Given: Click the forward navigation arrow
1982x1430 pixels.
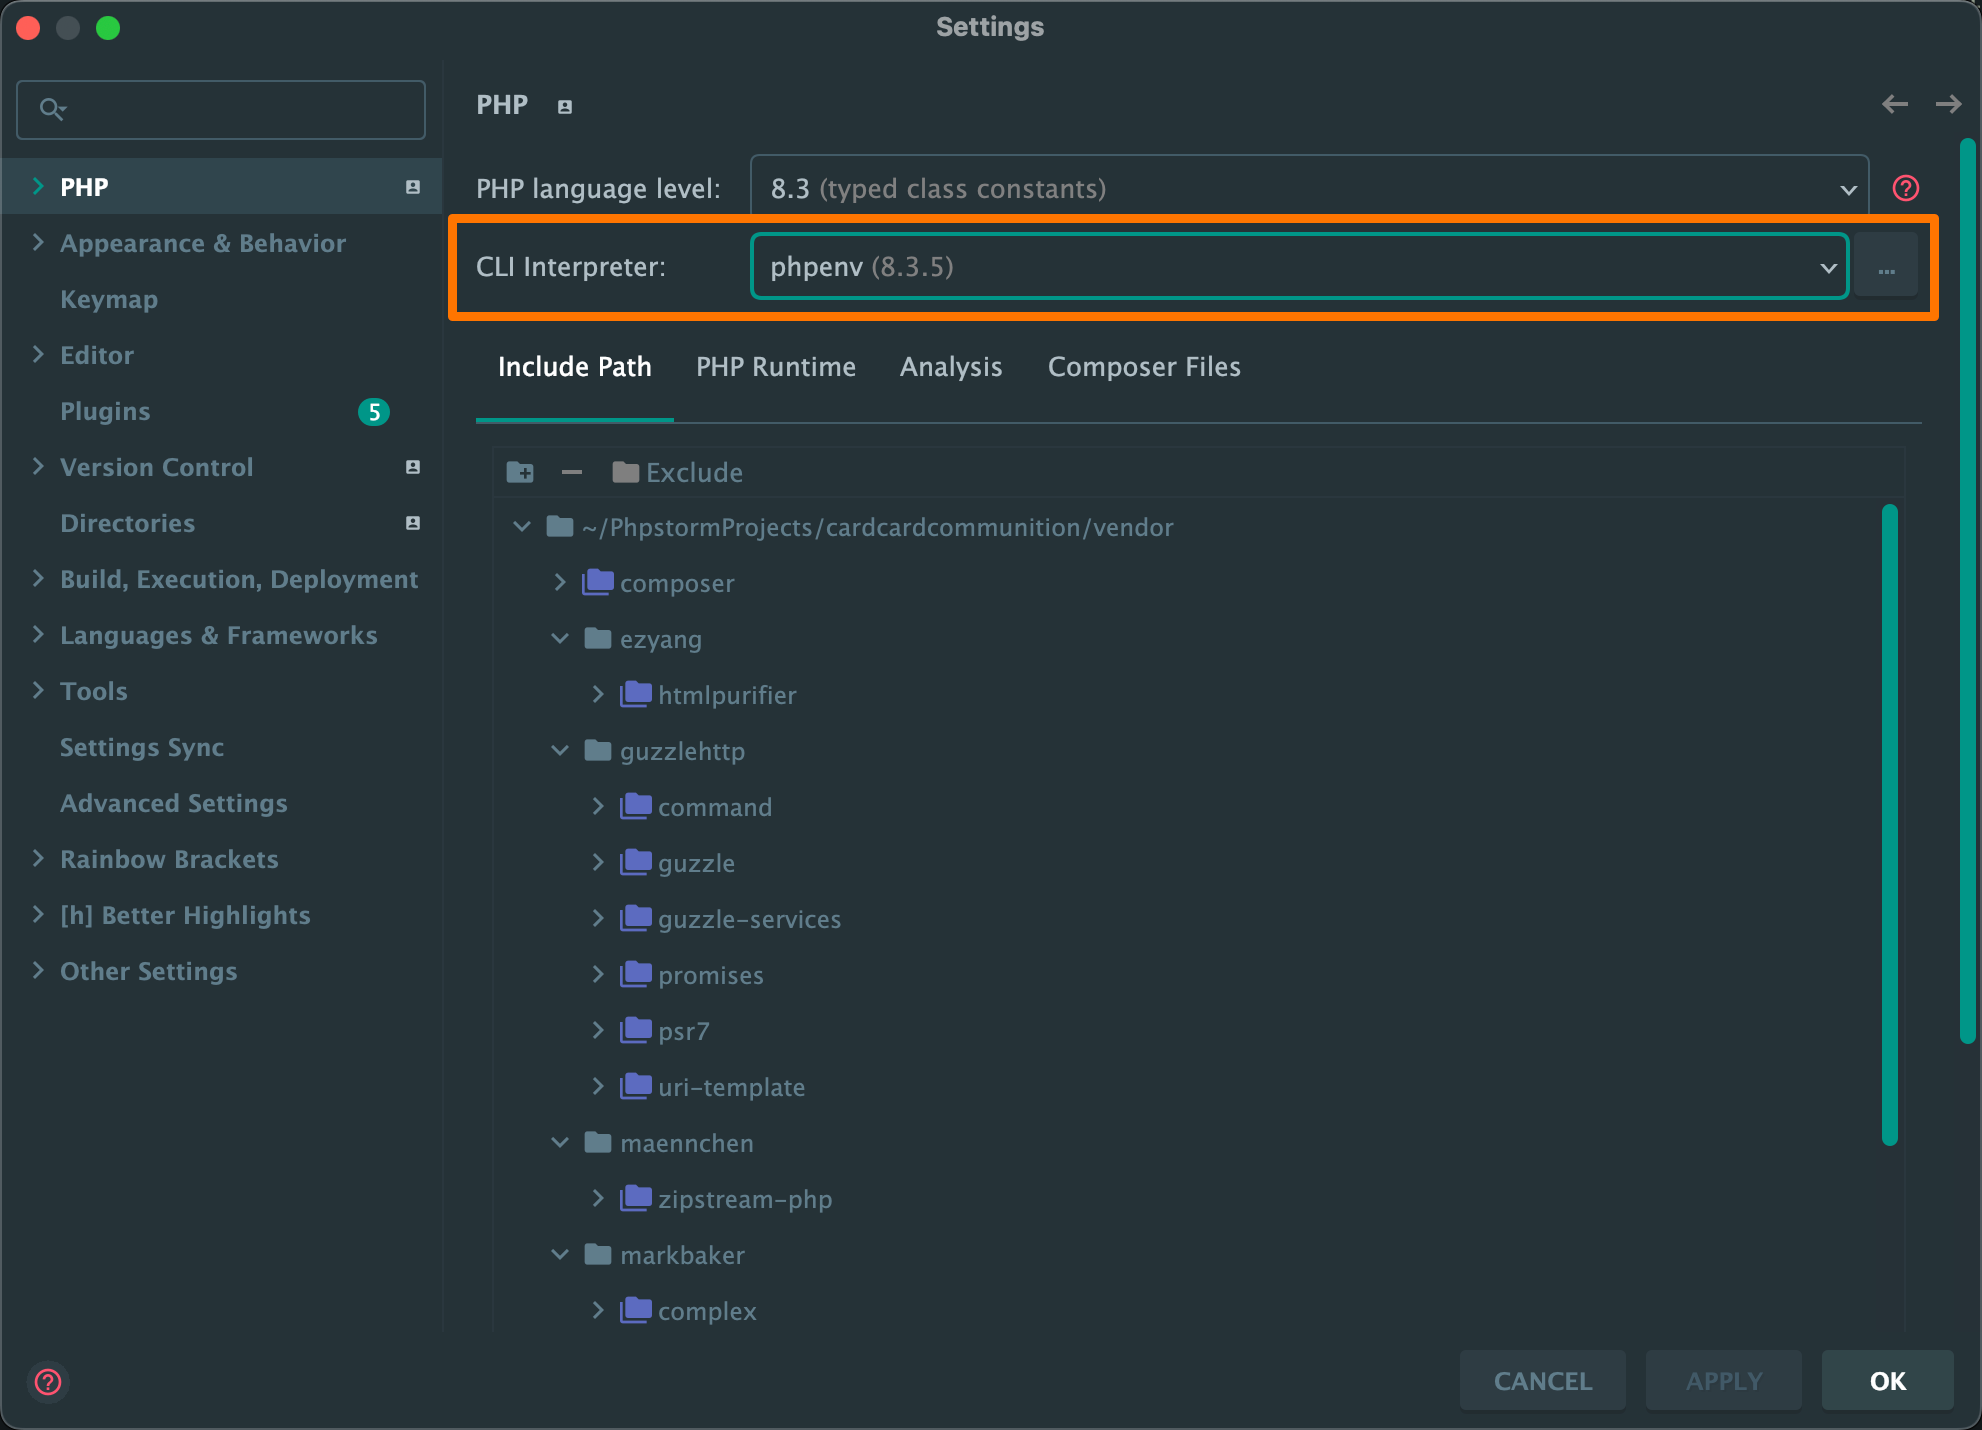Looking at the screenshot, I should (x=1947, y=104).
